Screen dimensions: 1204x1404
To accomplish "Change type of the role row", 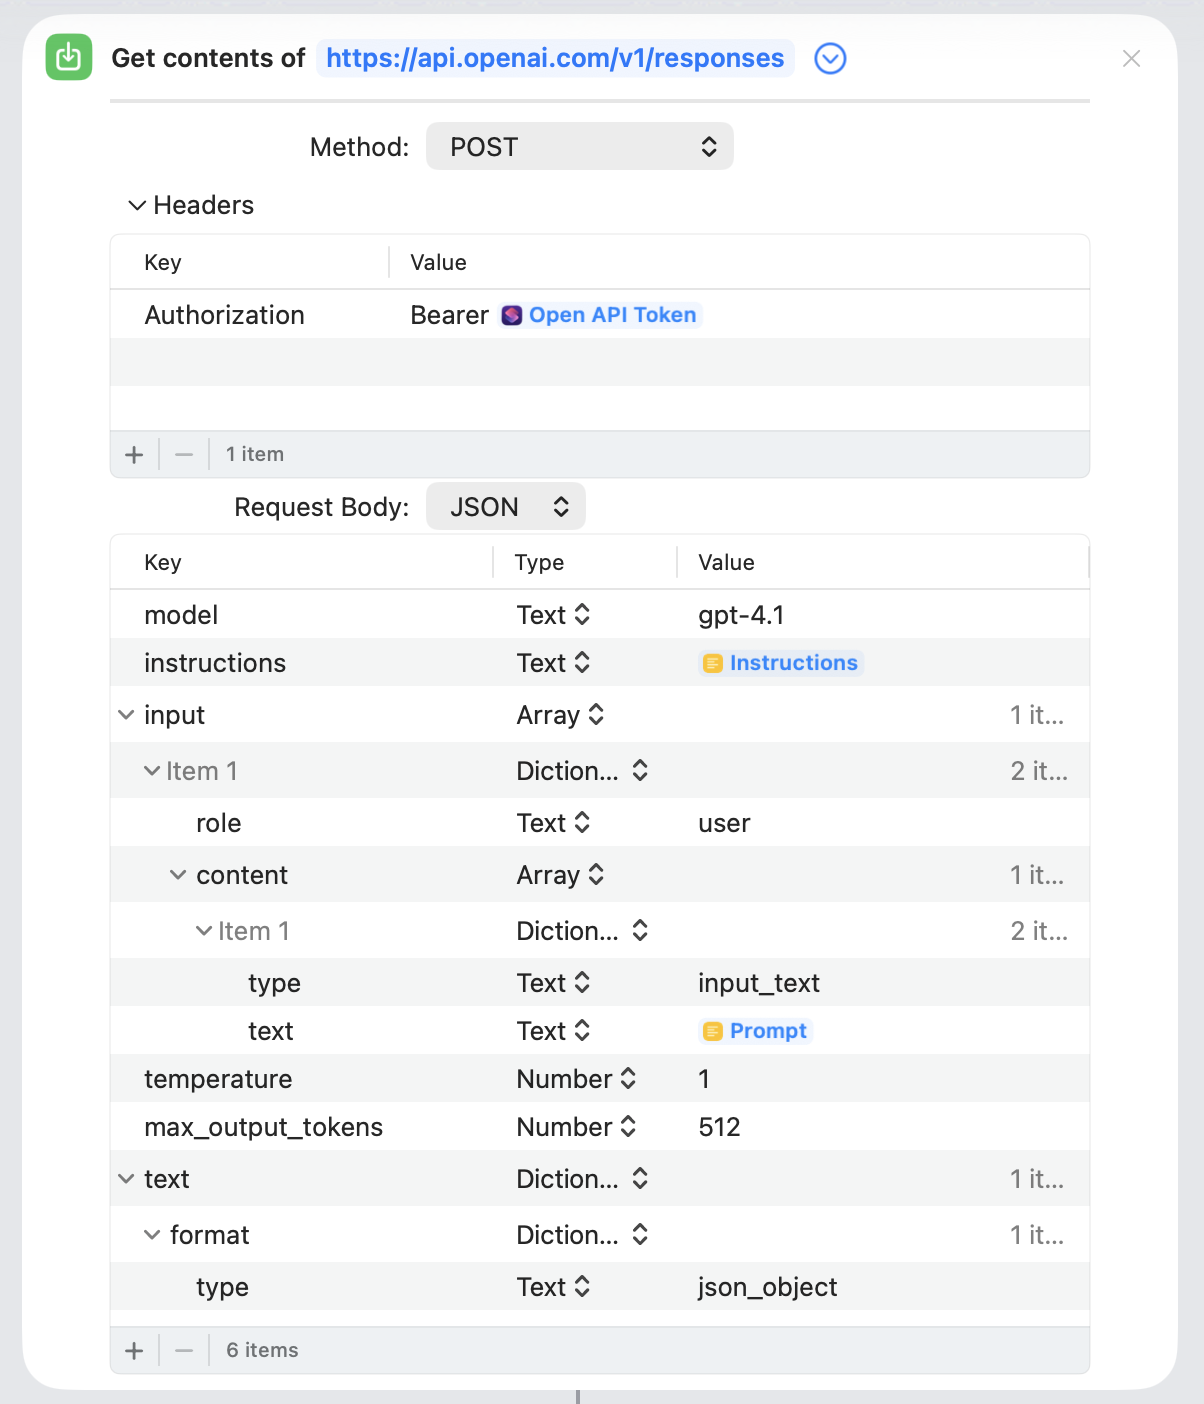I will click(x=553, y=823).
